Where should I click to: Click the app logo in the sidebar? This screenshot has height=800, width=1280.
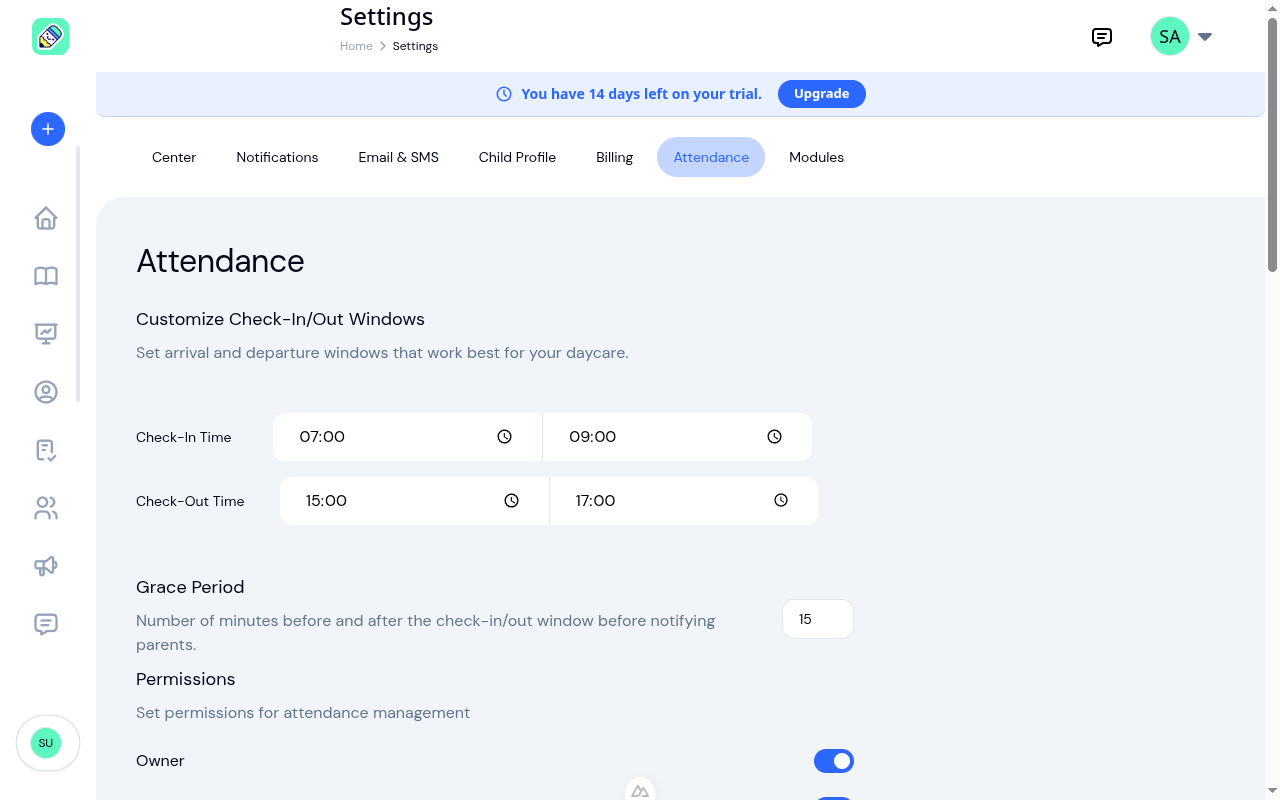pyautogui.click(x=50, y=37)
